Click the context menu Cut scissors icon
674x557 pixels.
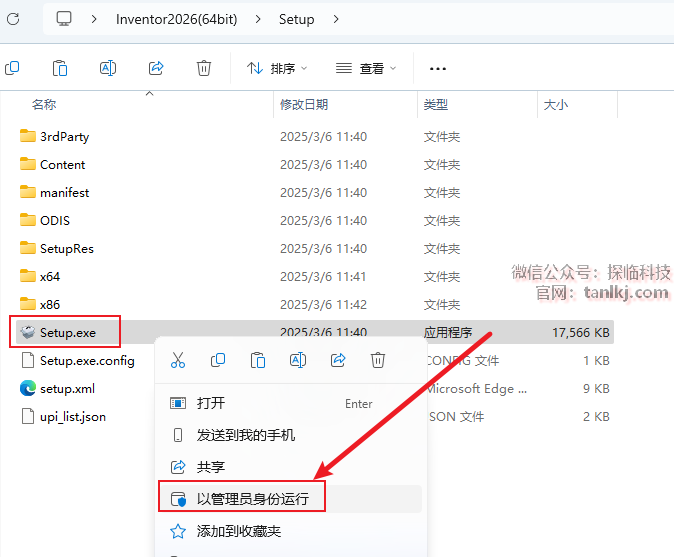click(178, 360)
